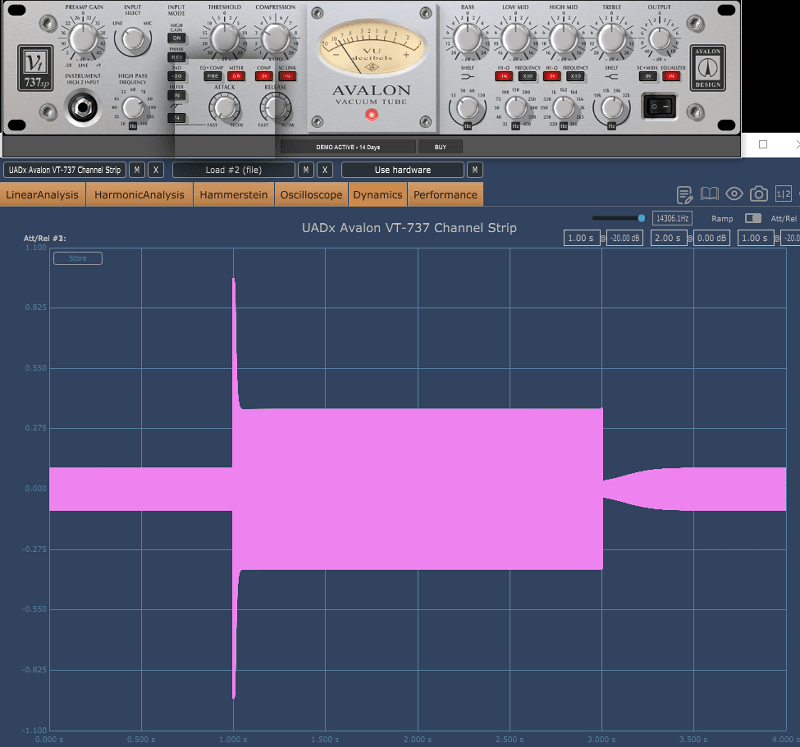
Task: Toggle the Ramp switch
Action: pyautogui.click(x=753, y=218)
